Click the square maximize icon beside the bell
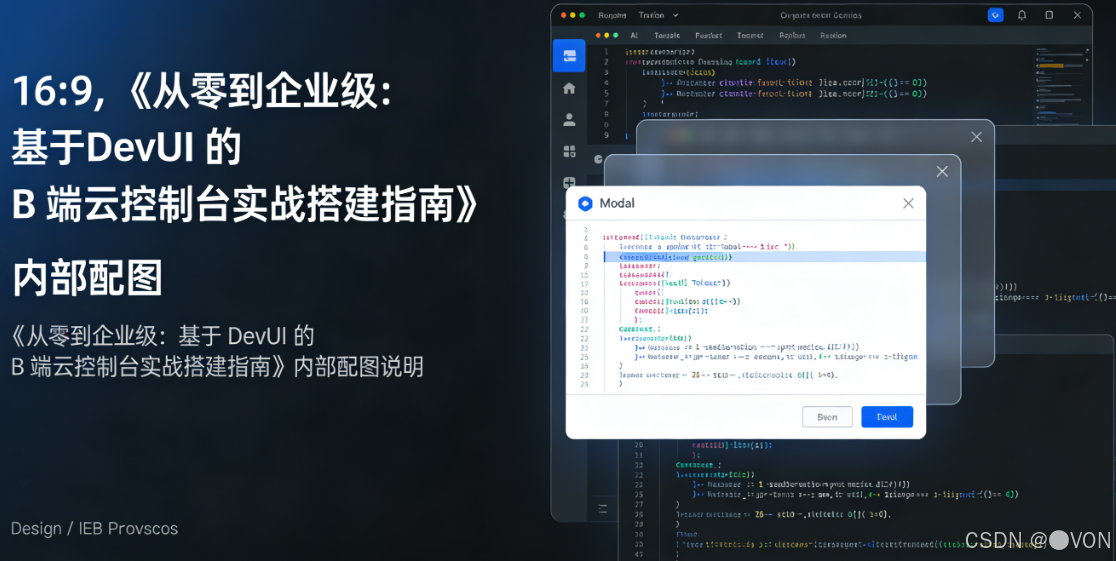Image resolution: width=1116 pixels, height=561 pixels. (x=1049, y=15)
